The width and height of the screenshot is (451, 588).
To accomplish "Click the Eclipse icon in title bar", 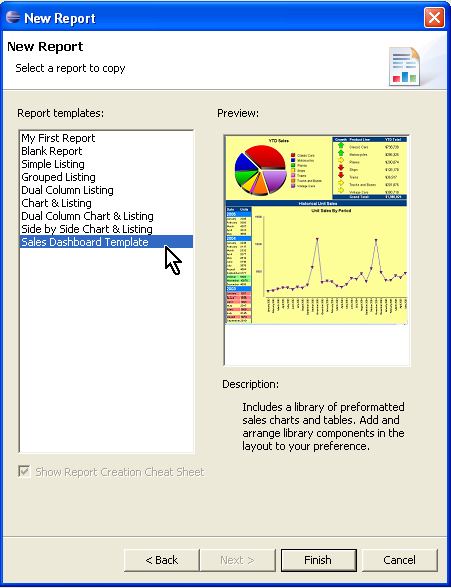I will (x=13, y=17).
